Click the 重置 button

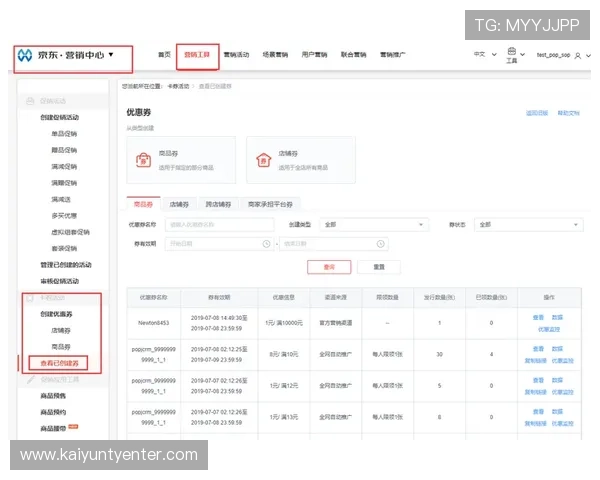[379, 267]
